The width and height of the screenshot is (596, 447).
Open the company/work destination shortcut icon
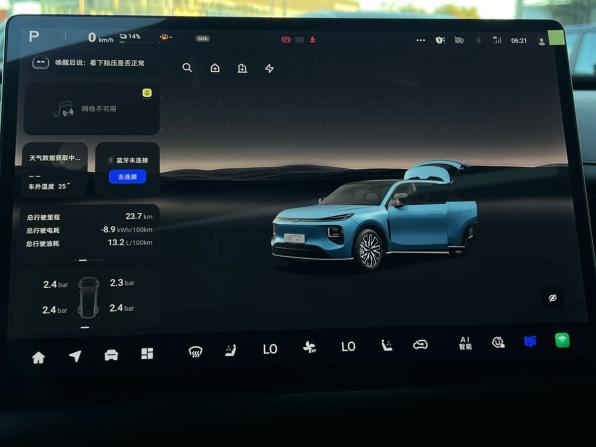point(242,68)
